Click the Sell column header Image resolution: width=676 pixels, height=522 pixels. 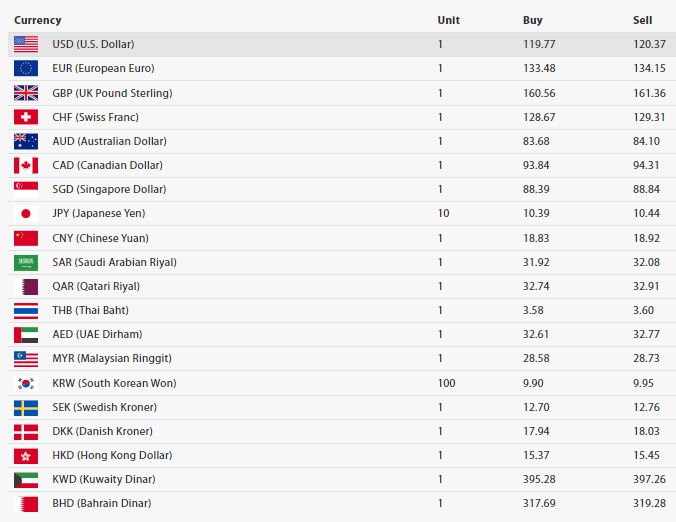642,20
